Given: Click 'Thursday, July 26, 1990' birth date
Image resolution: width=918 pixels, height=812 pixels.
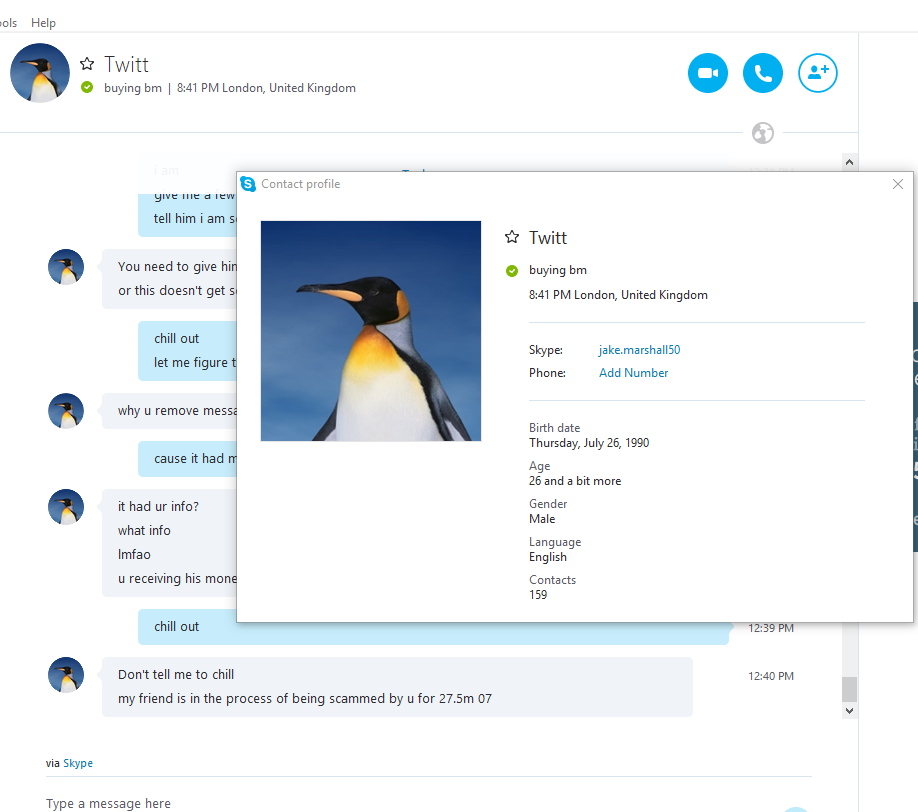Looking at the screenshot, I should [x=589, y=443].
